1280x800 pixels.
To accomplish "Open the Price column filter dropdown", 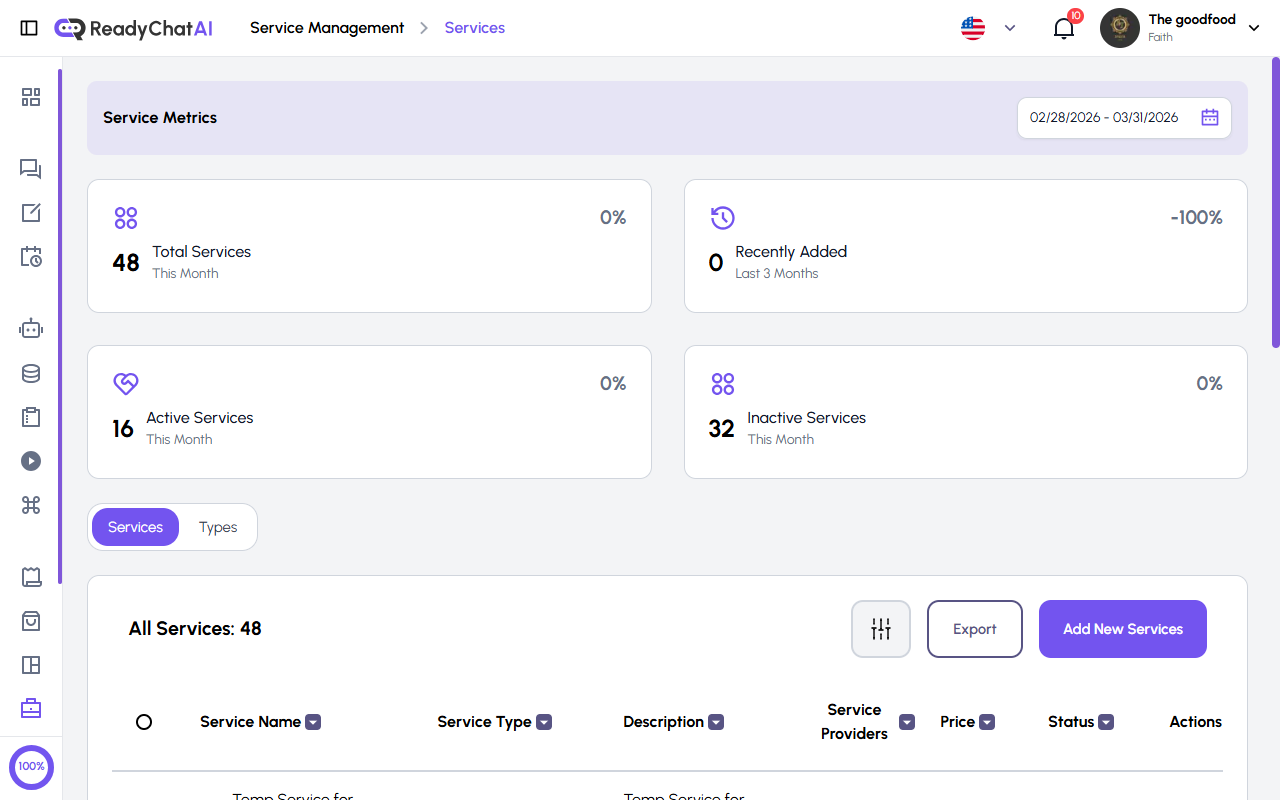I will [987, 721].
